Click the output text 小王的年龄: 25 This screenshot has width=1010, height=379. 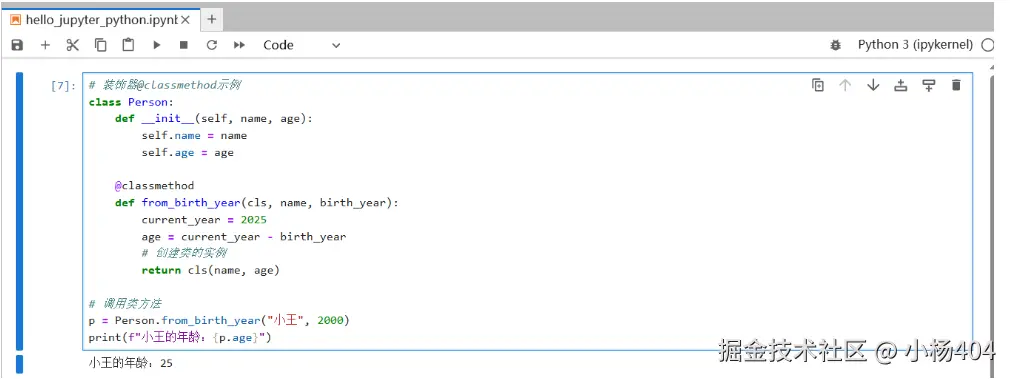click(x=131, y=363)
